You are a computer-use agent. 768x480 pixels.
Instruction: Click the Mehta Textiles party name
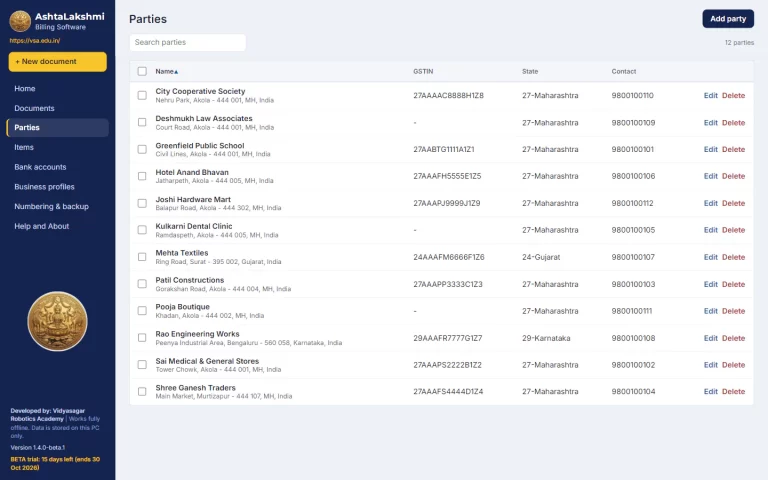point(182,253)
